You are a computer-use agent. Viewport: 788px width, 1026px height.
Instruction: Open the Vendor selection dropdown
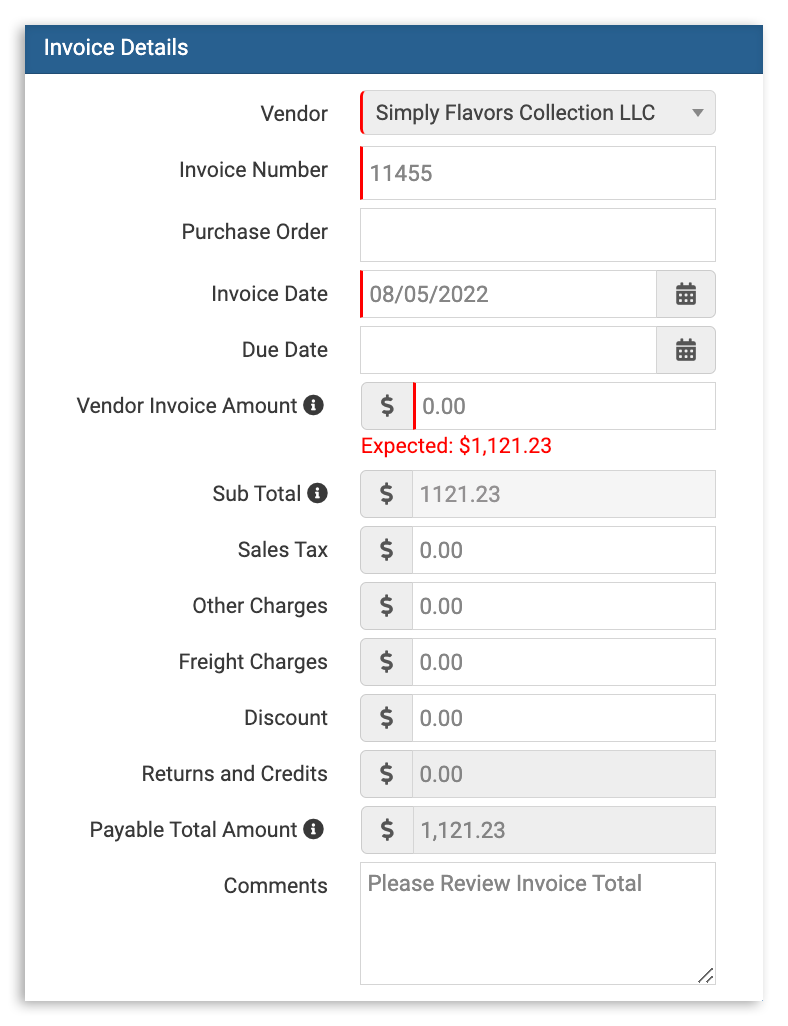[537, 113]
